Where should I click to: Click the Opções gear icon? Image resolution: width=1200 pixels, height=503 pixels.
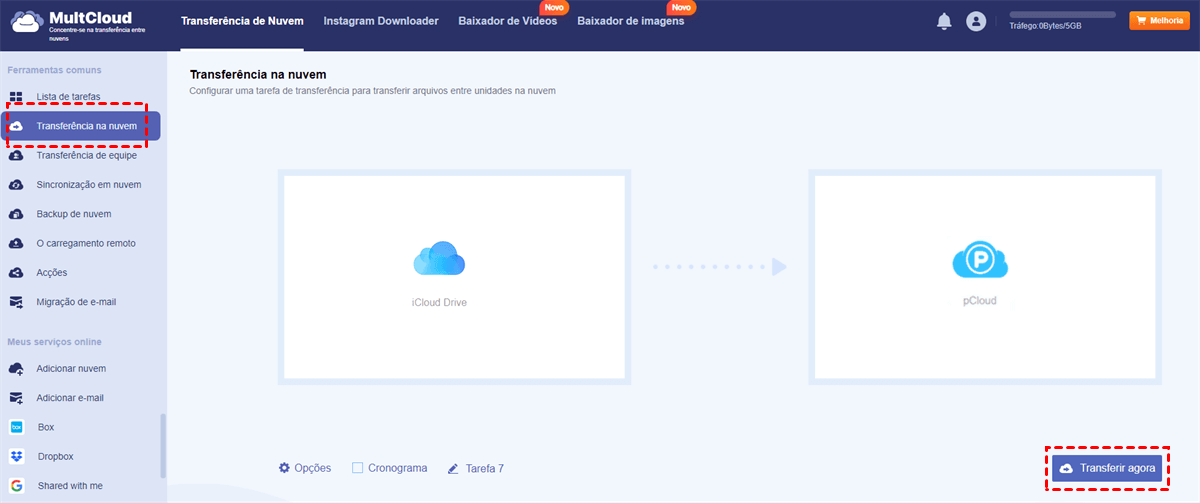point(284,468)
